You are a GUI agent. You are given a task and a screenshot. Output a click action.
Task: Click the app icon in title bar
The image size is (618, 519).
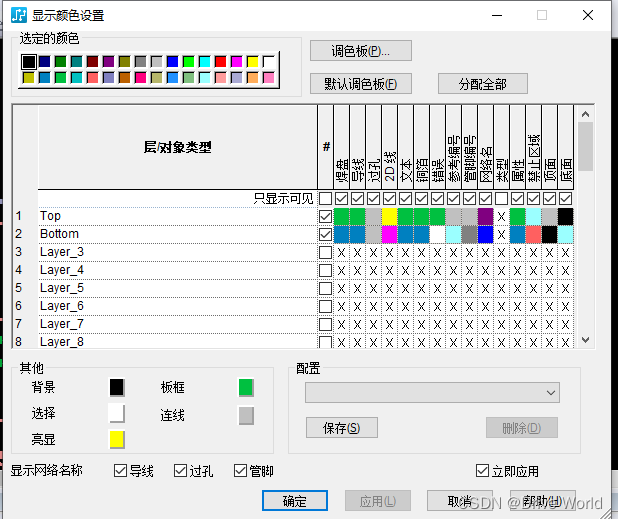pyautogui.click(x=19, y=15)
